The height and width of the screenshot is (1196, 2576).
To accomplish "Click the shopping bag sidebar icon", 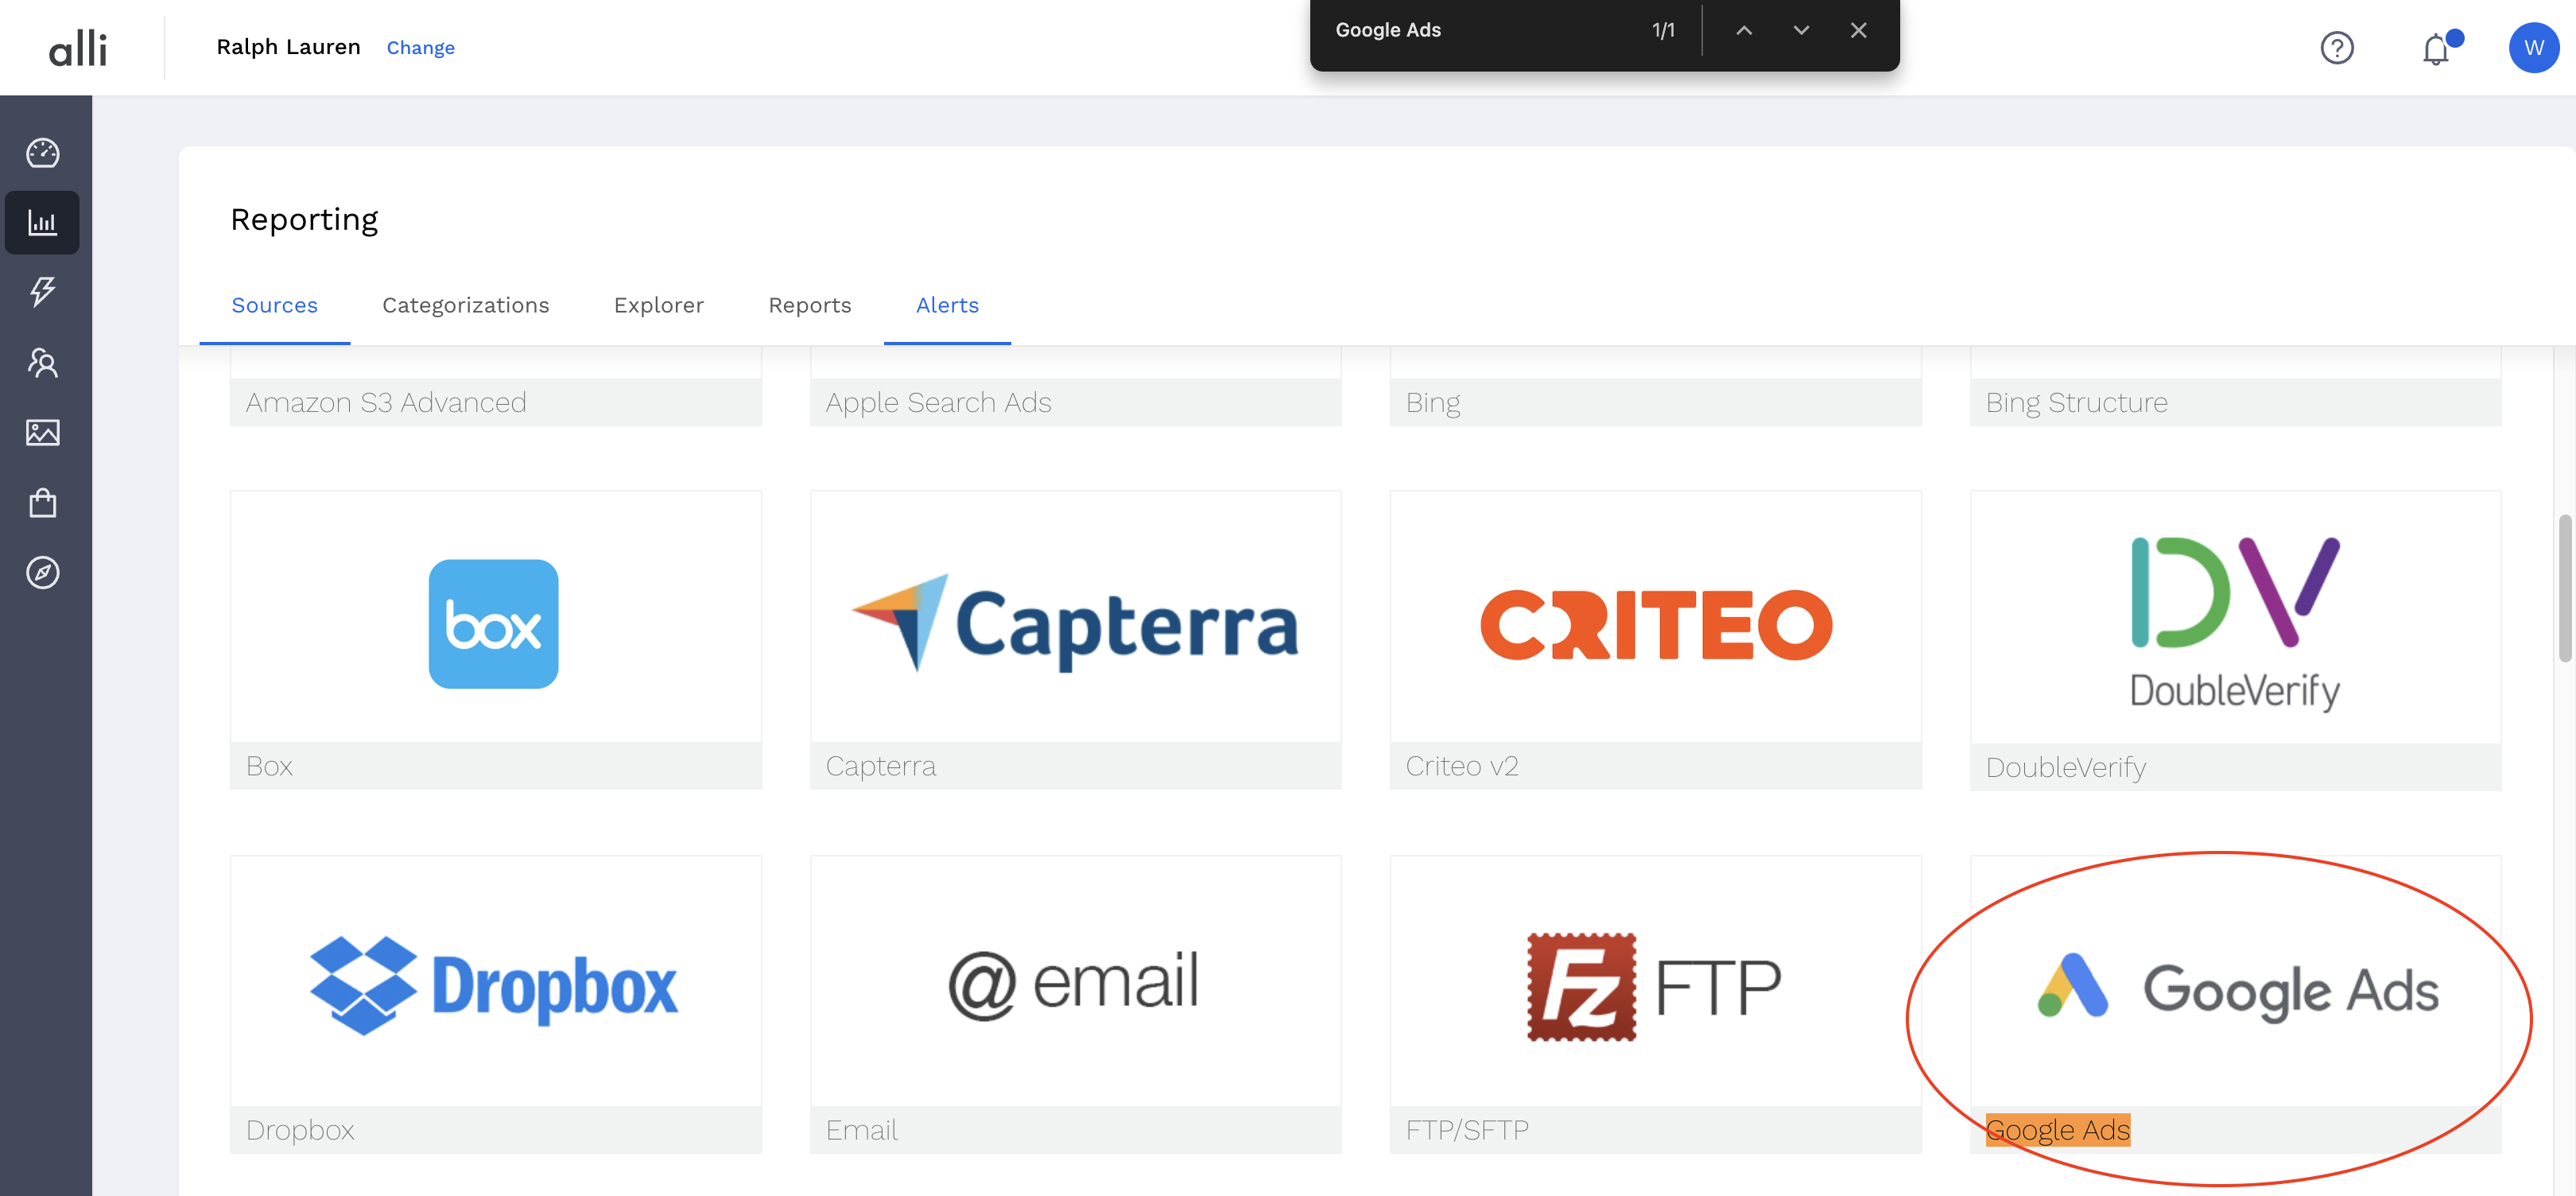I will tap(42, 503).
